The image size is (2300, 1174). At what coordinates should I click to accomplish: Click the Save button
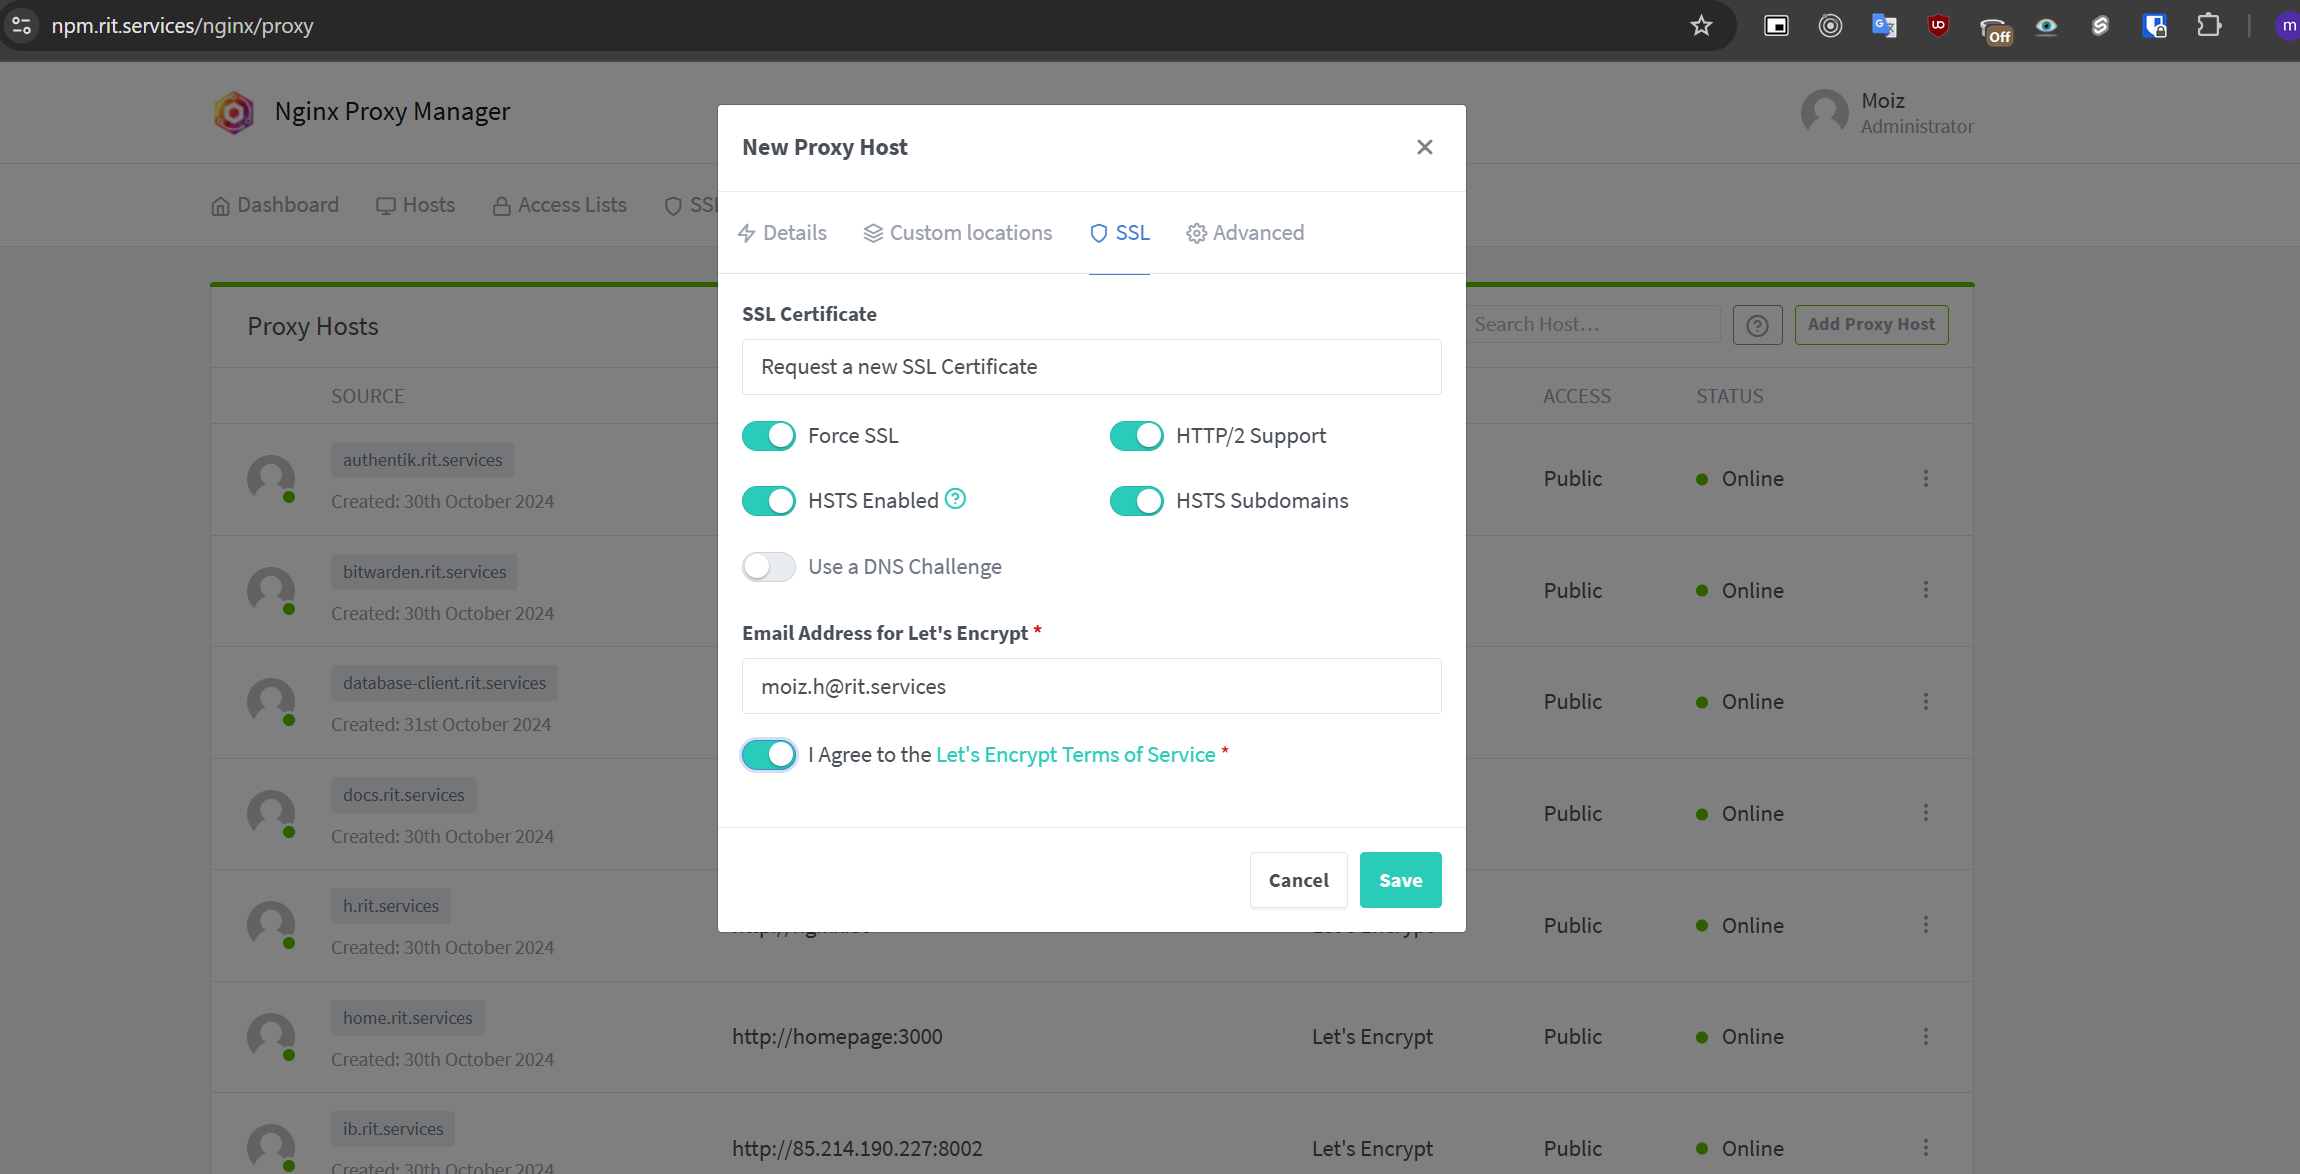point(1400,880)
